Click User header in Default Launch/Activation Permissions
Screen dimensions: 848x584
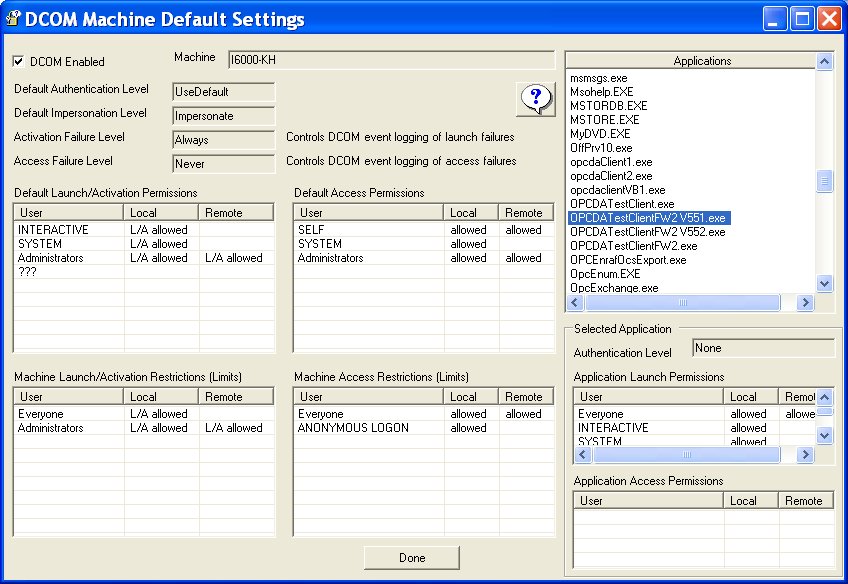pos(69,213)
